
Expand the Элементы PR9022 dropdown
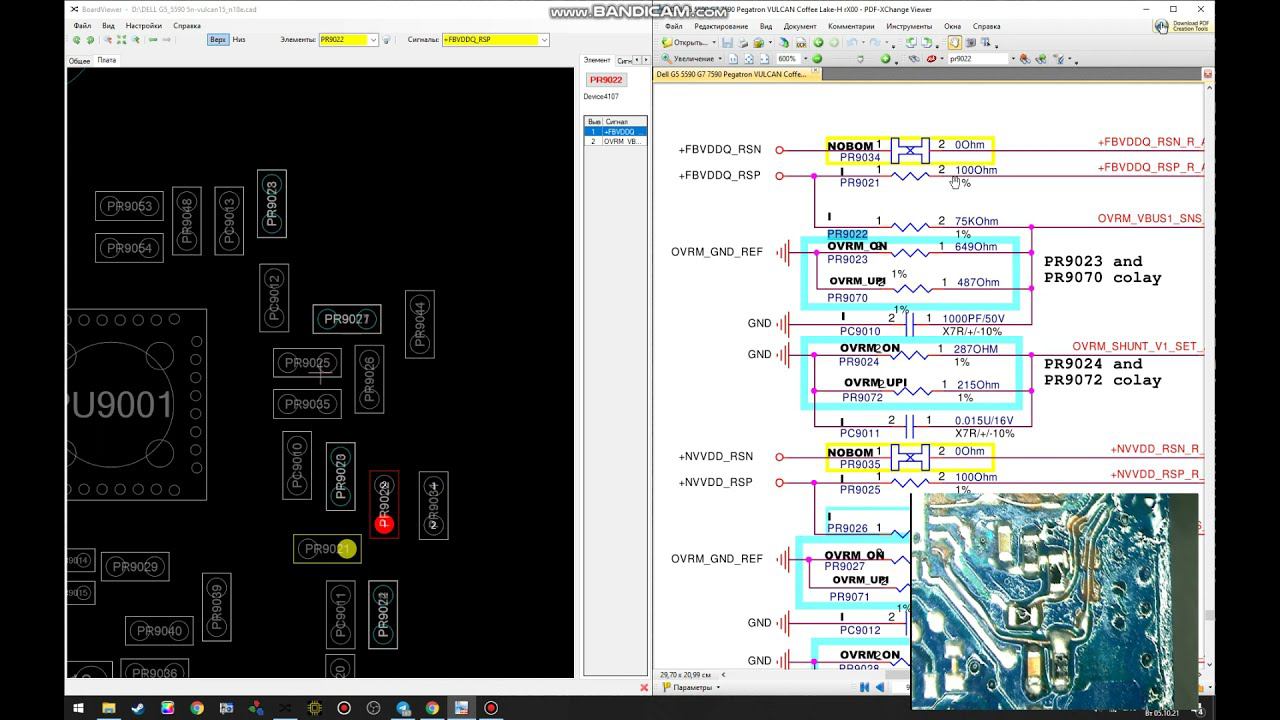(373, 40)
